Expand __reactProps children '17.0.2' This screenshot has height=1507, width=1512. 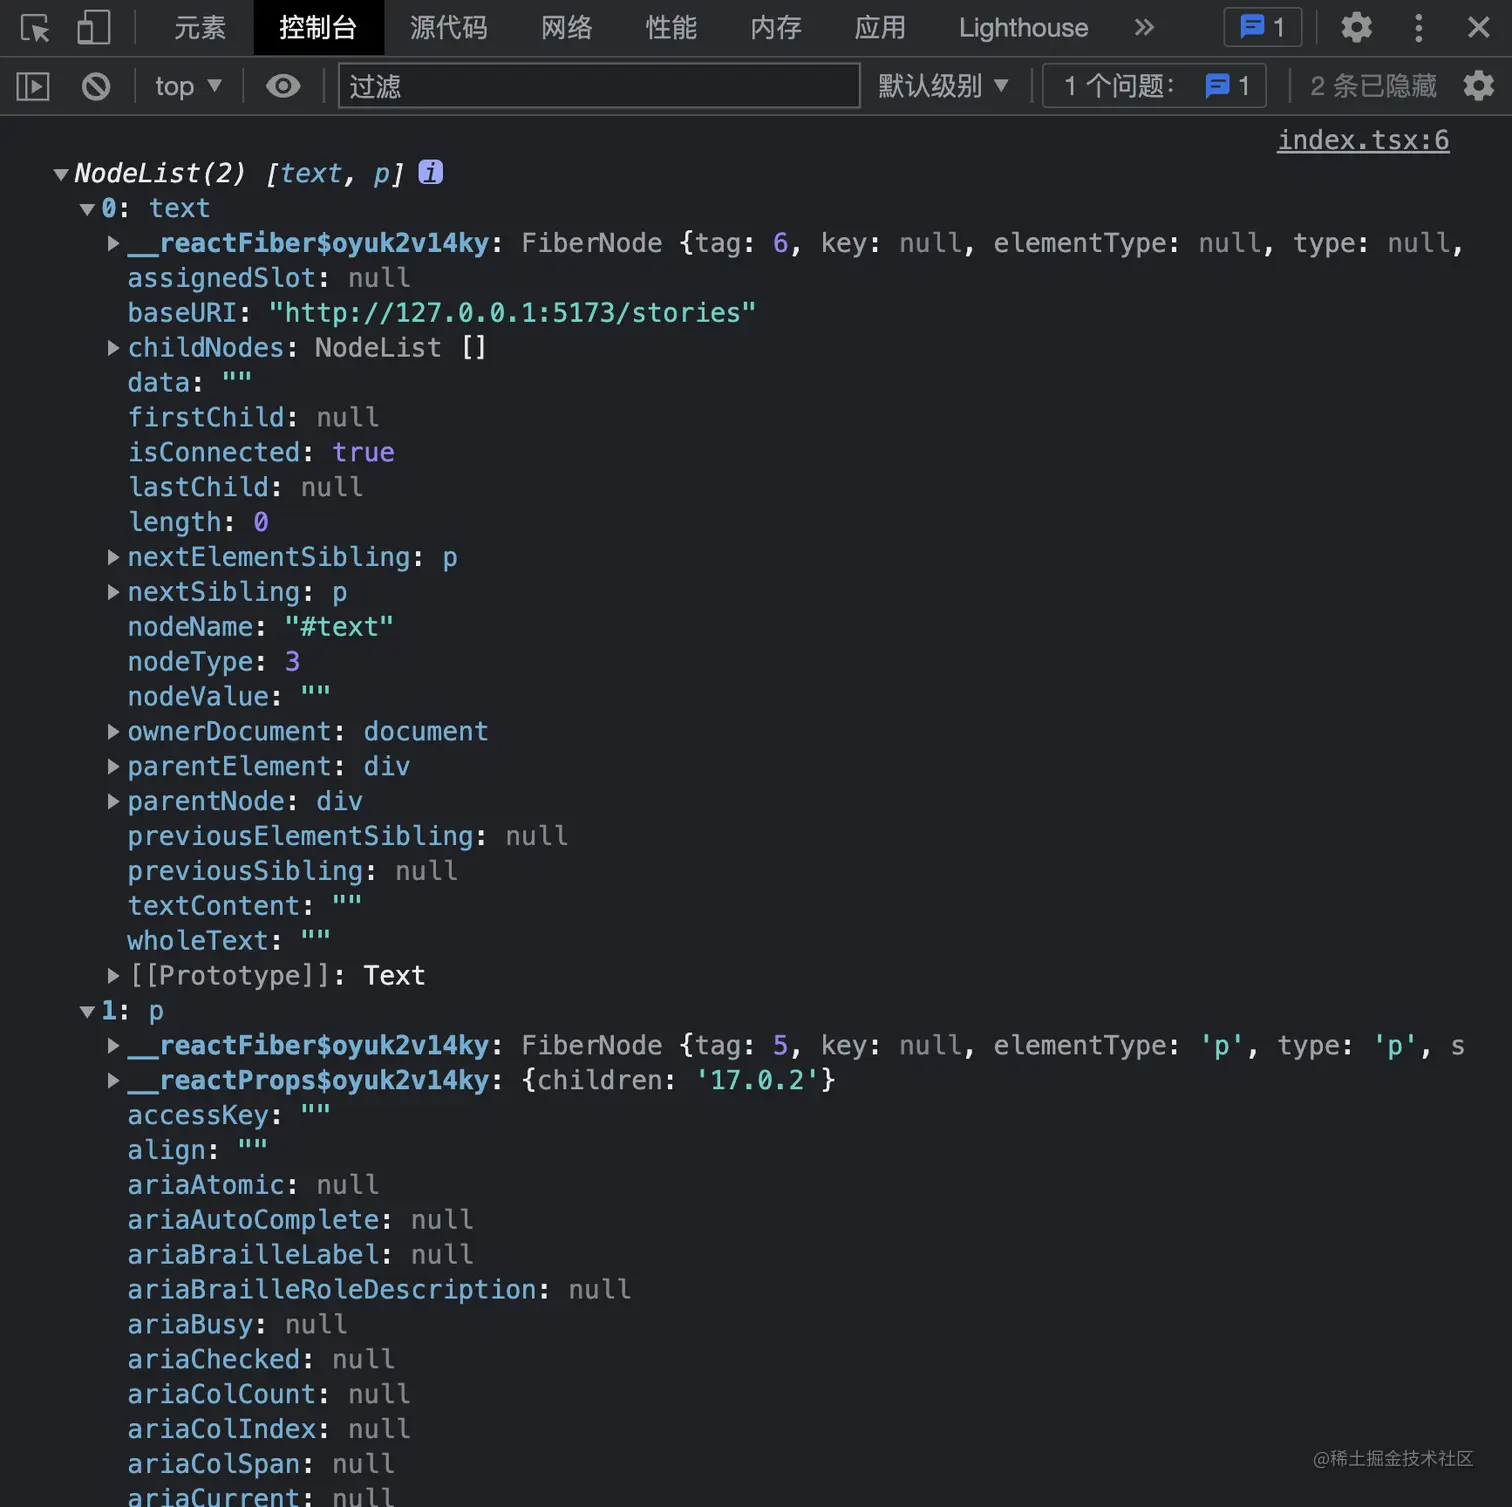[113, 1081]
